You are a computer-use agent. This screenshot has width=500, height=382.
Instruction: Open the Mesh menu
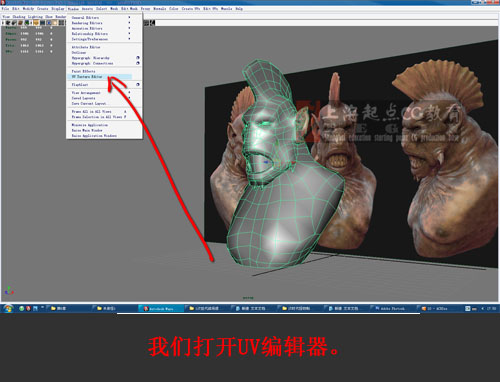tap(114, 9)
